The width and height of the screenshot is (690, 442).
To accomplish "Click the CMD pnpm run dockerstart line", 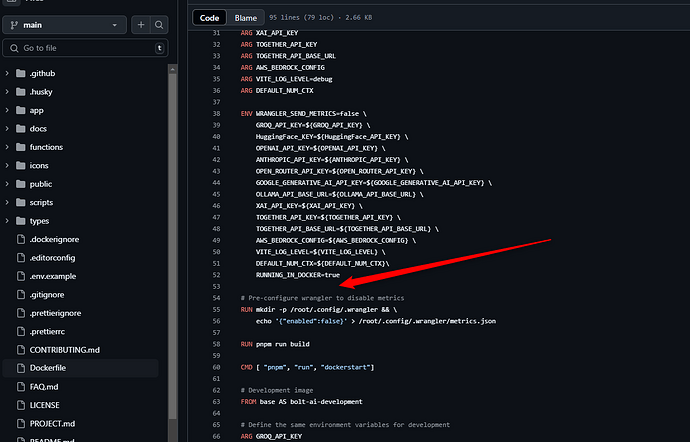I will [x=307, y=367].
